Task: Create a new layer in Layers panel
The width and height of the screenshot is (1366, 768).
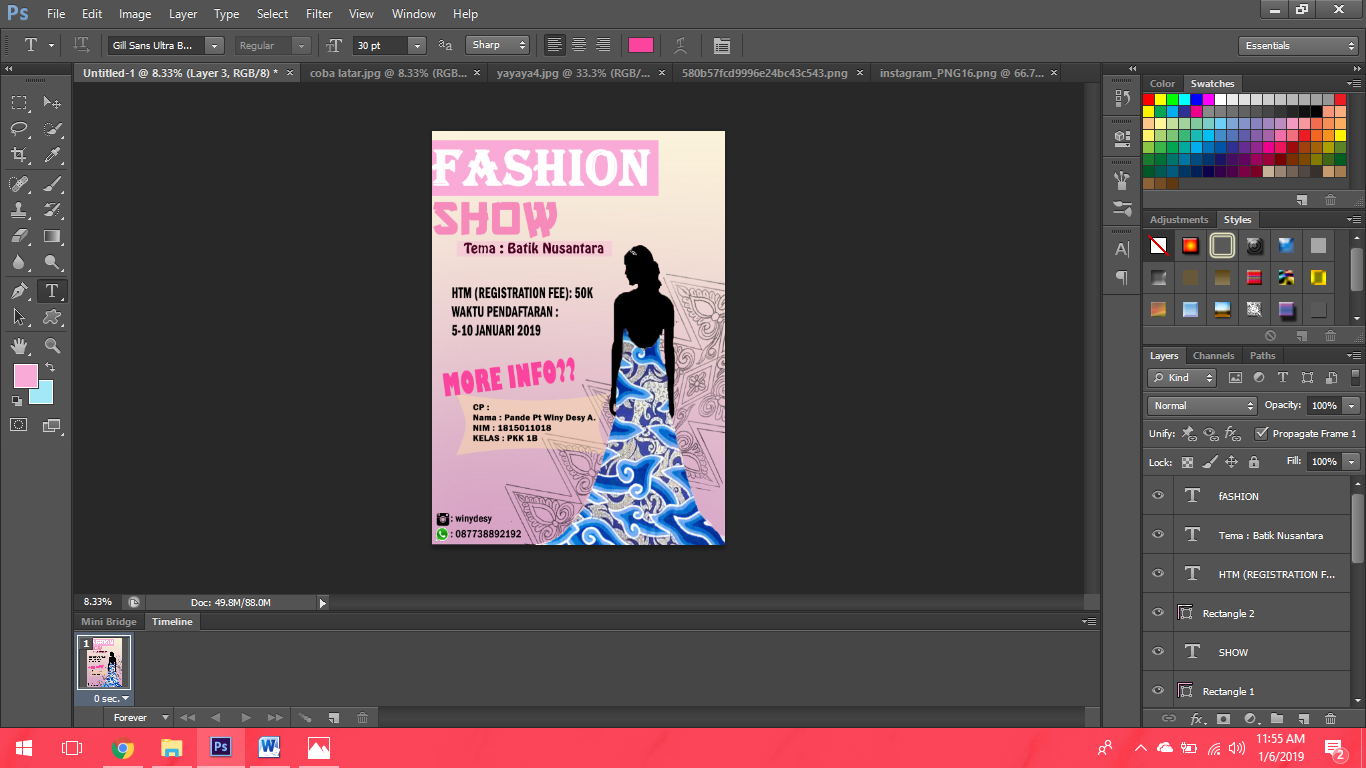Action: click(x=1303, y=718)
